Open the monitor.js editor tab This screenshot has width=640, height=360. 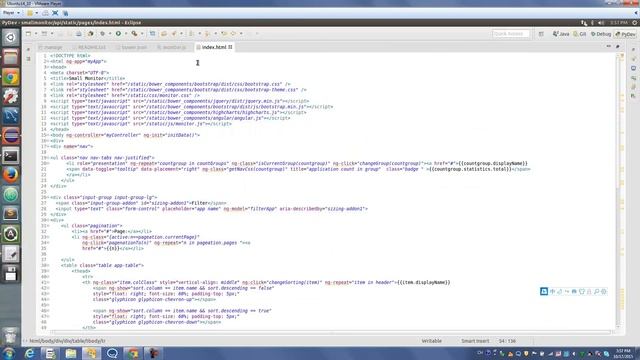coord(172,47)
